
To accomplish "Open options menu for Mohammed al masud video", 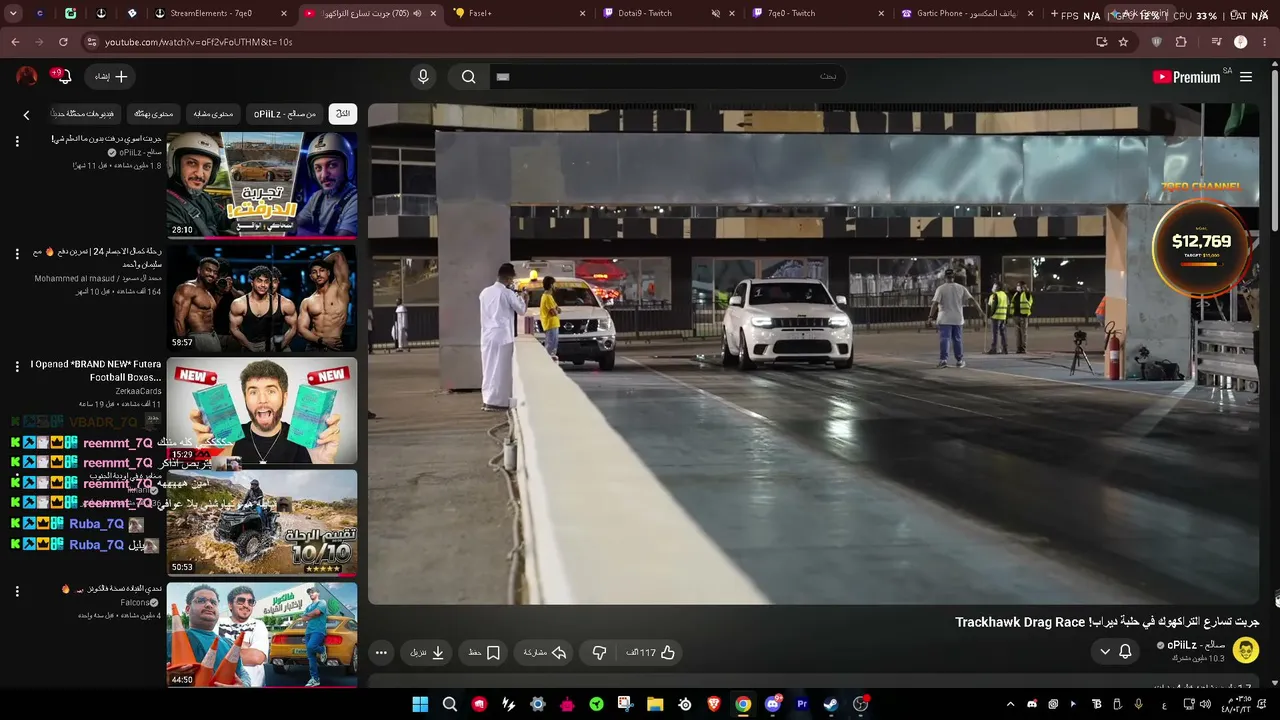I will 17,254.
